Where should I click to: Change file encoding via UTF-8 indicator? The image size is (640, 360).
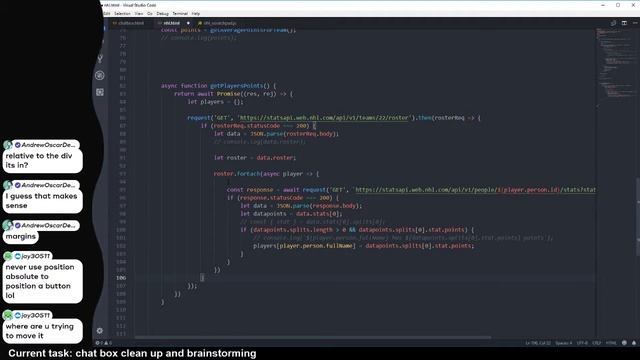click(x=582, y=343)
